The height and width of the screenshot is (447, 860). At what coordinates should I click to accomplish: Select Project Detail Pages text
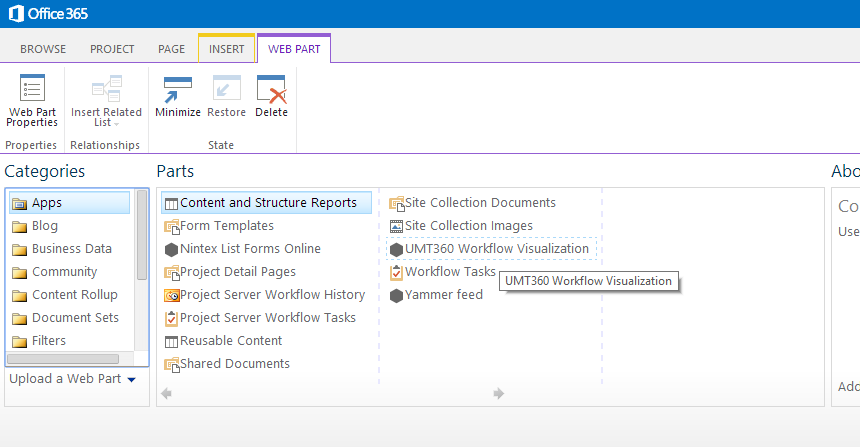pyautogui.click(x=237, y=271)
